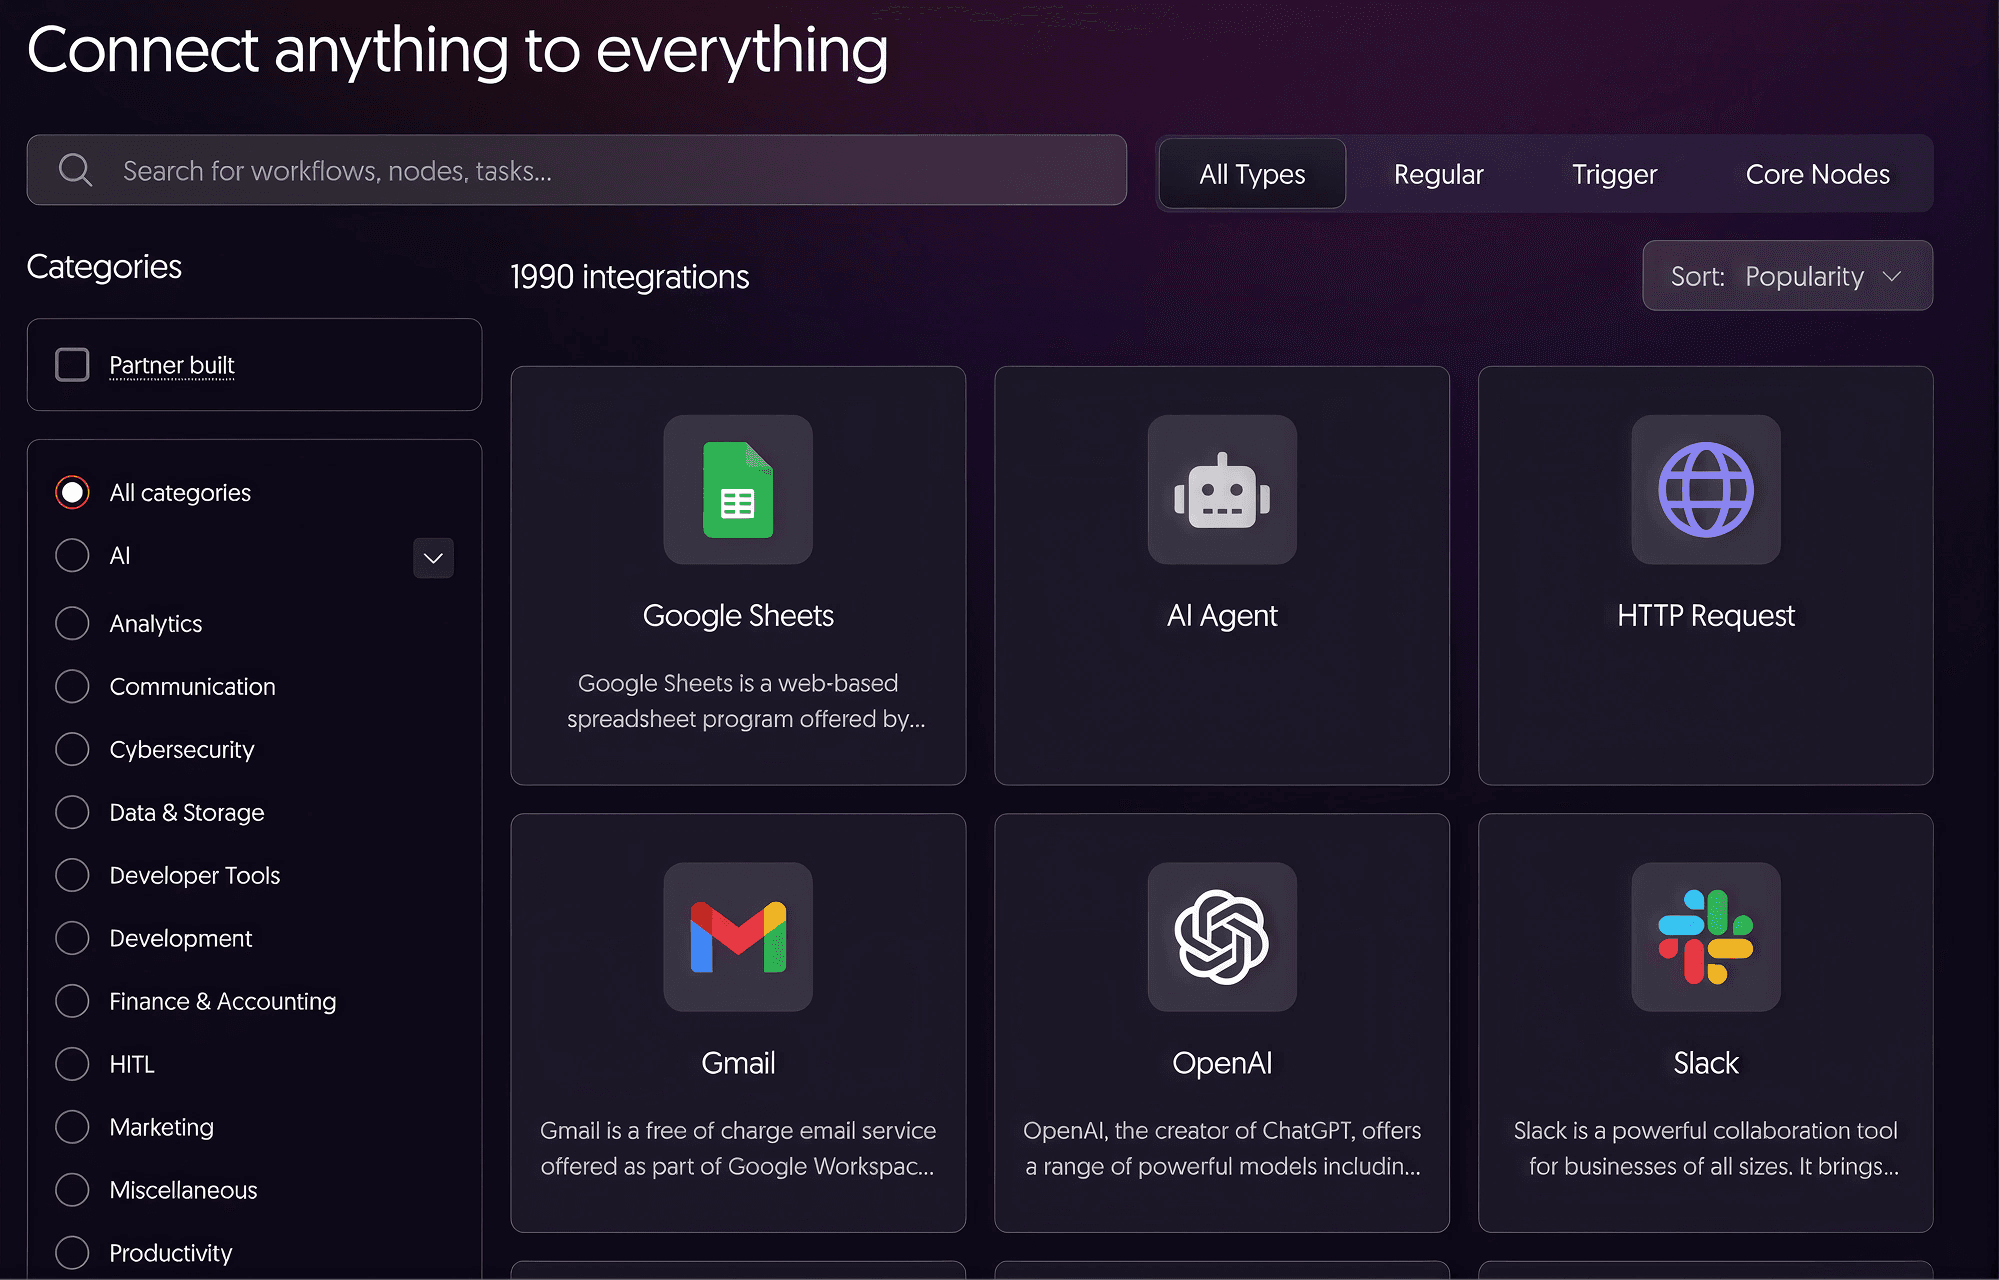Click the Slack description text
1999x1280 pixels.
coord(1706,1148)
